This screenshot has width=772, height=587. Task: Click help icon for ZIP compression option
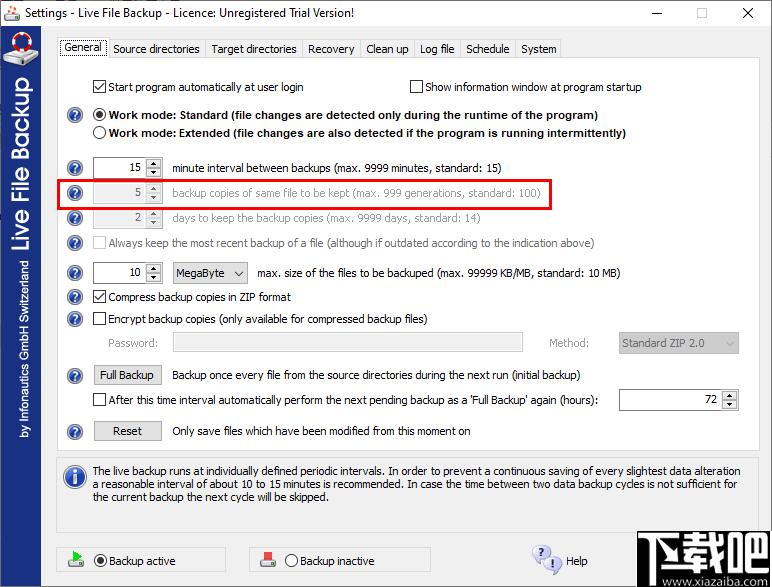point(75,297)
